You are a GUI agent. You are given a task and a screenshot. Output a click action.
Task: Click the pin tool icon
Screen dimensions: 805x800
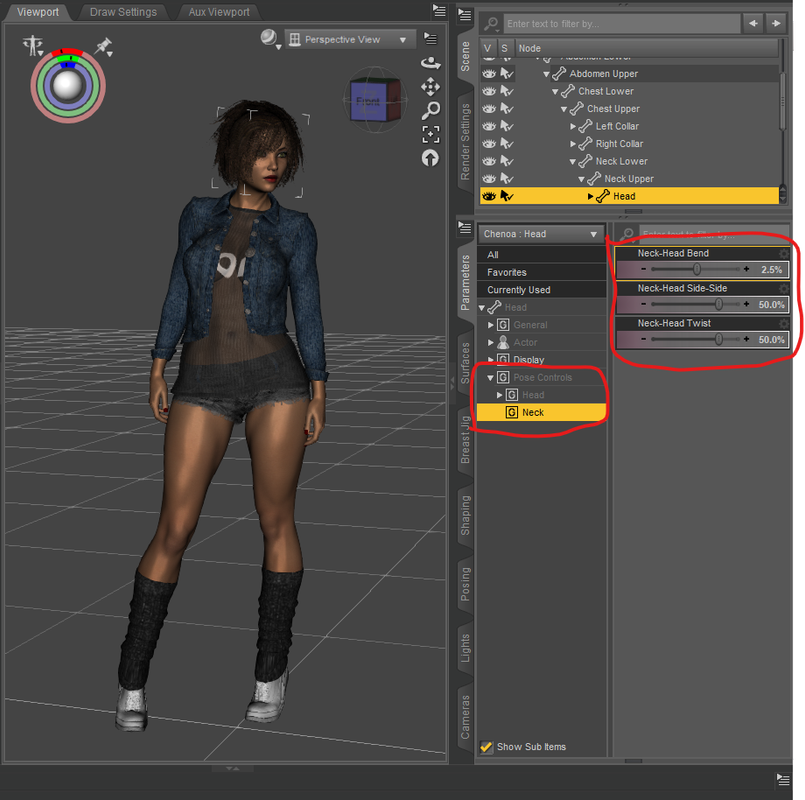point(104,46)
